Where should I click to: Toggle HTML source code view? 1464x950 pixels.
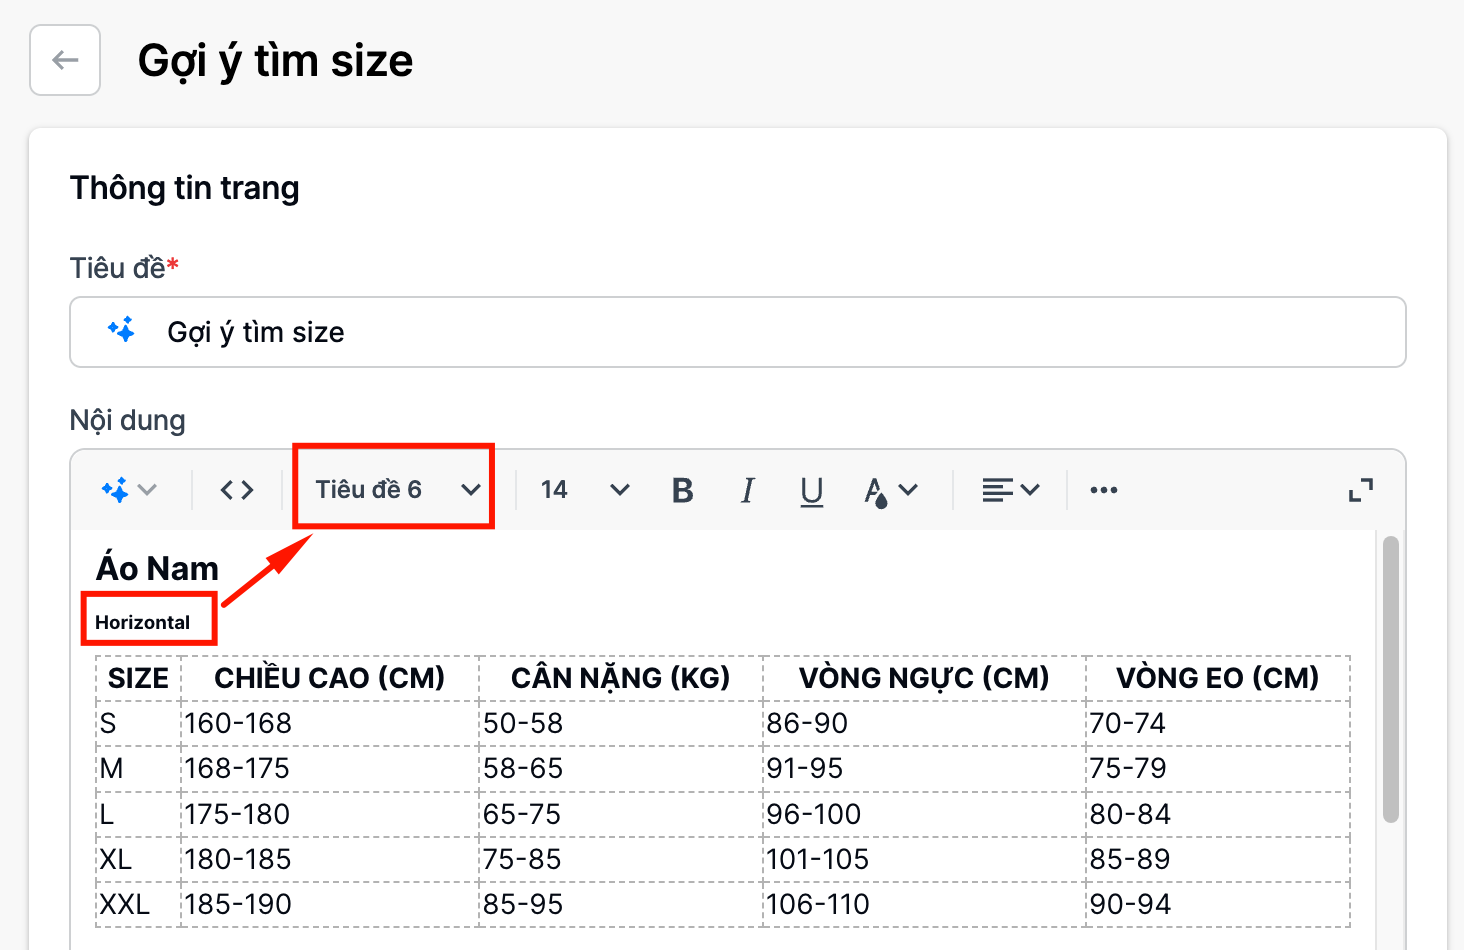click(237, 490)
